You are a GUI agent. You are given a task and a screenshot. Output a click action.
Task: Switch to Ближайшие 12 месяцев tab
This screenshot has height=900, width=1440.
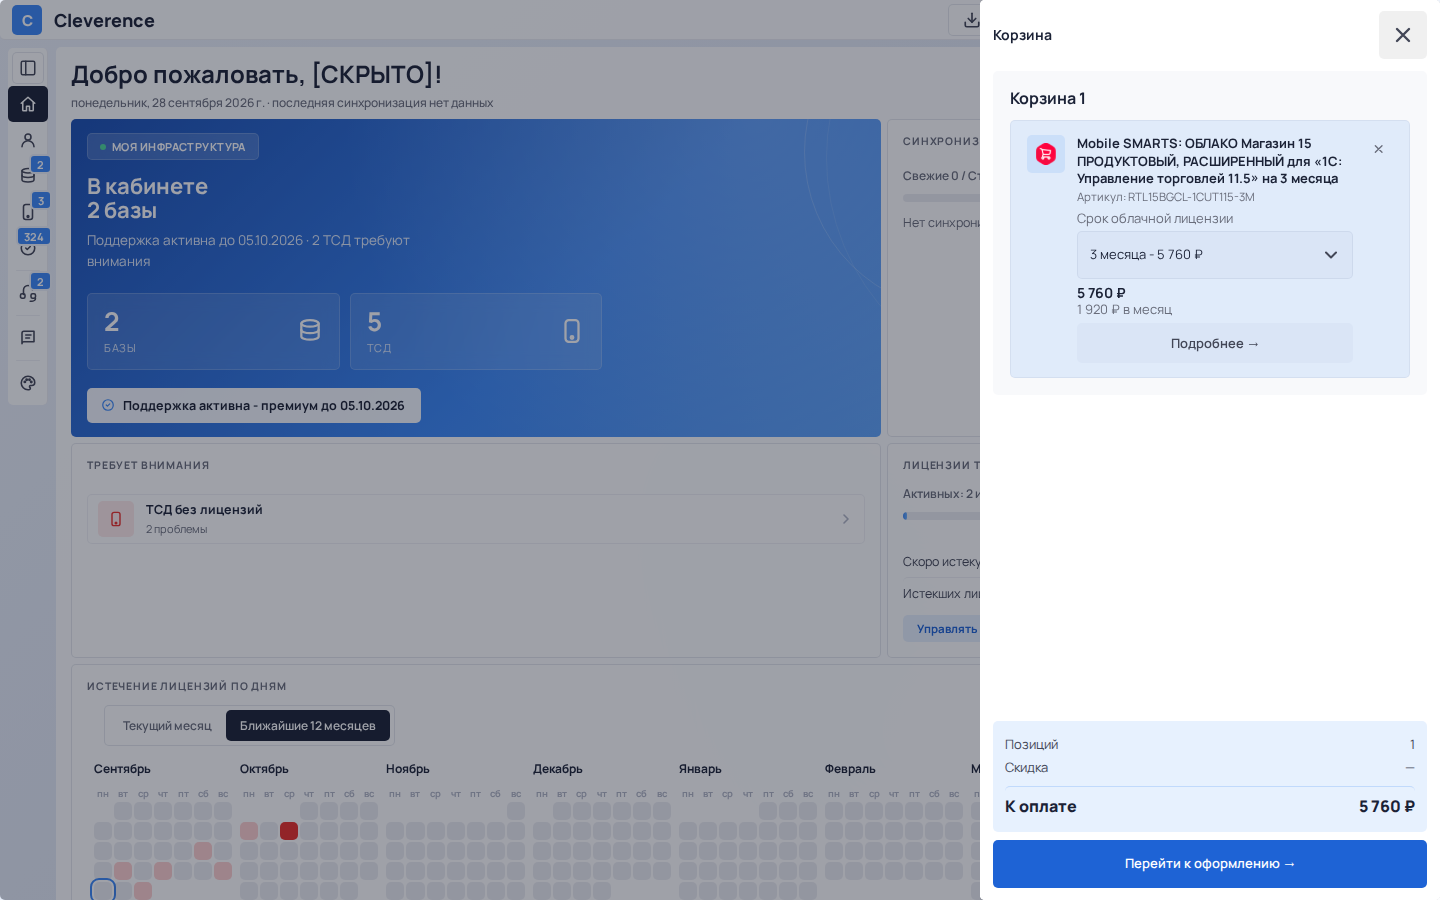(308, 726)
